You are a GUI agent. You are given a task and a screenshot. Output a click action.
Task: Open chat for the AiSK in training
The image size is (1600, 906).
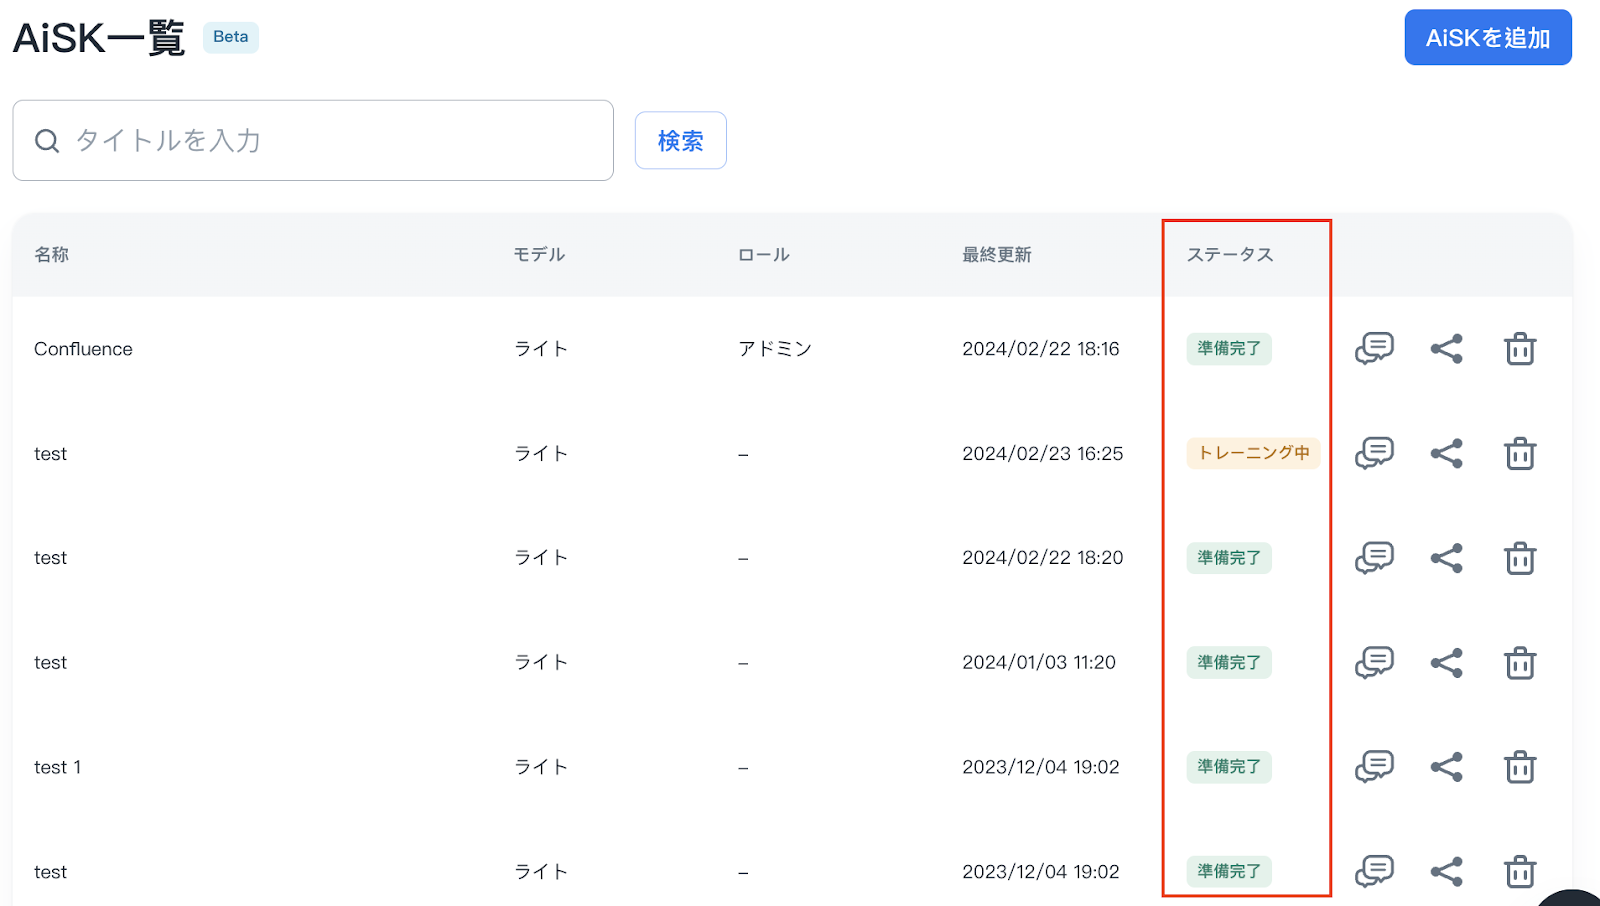click(1374, 453)
